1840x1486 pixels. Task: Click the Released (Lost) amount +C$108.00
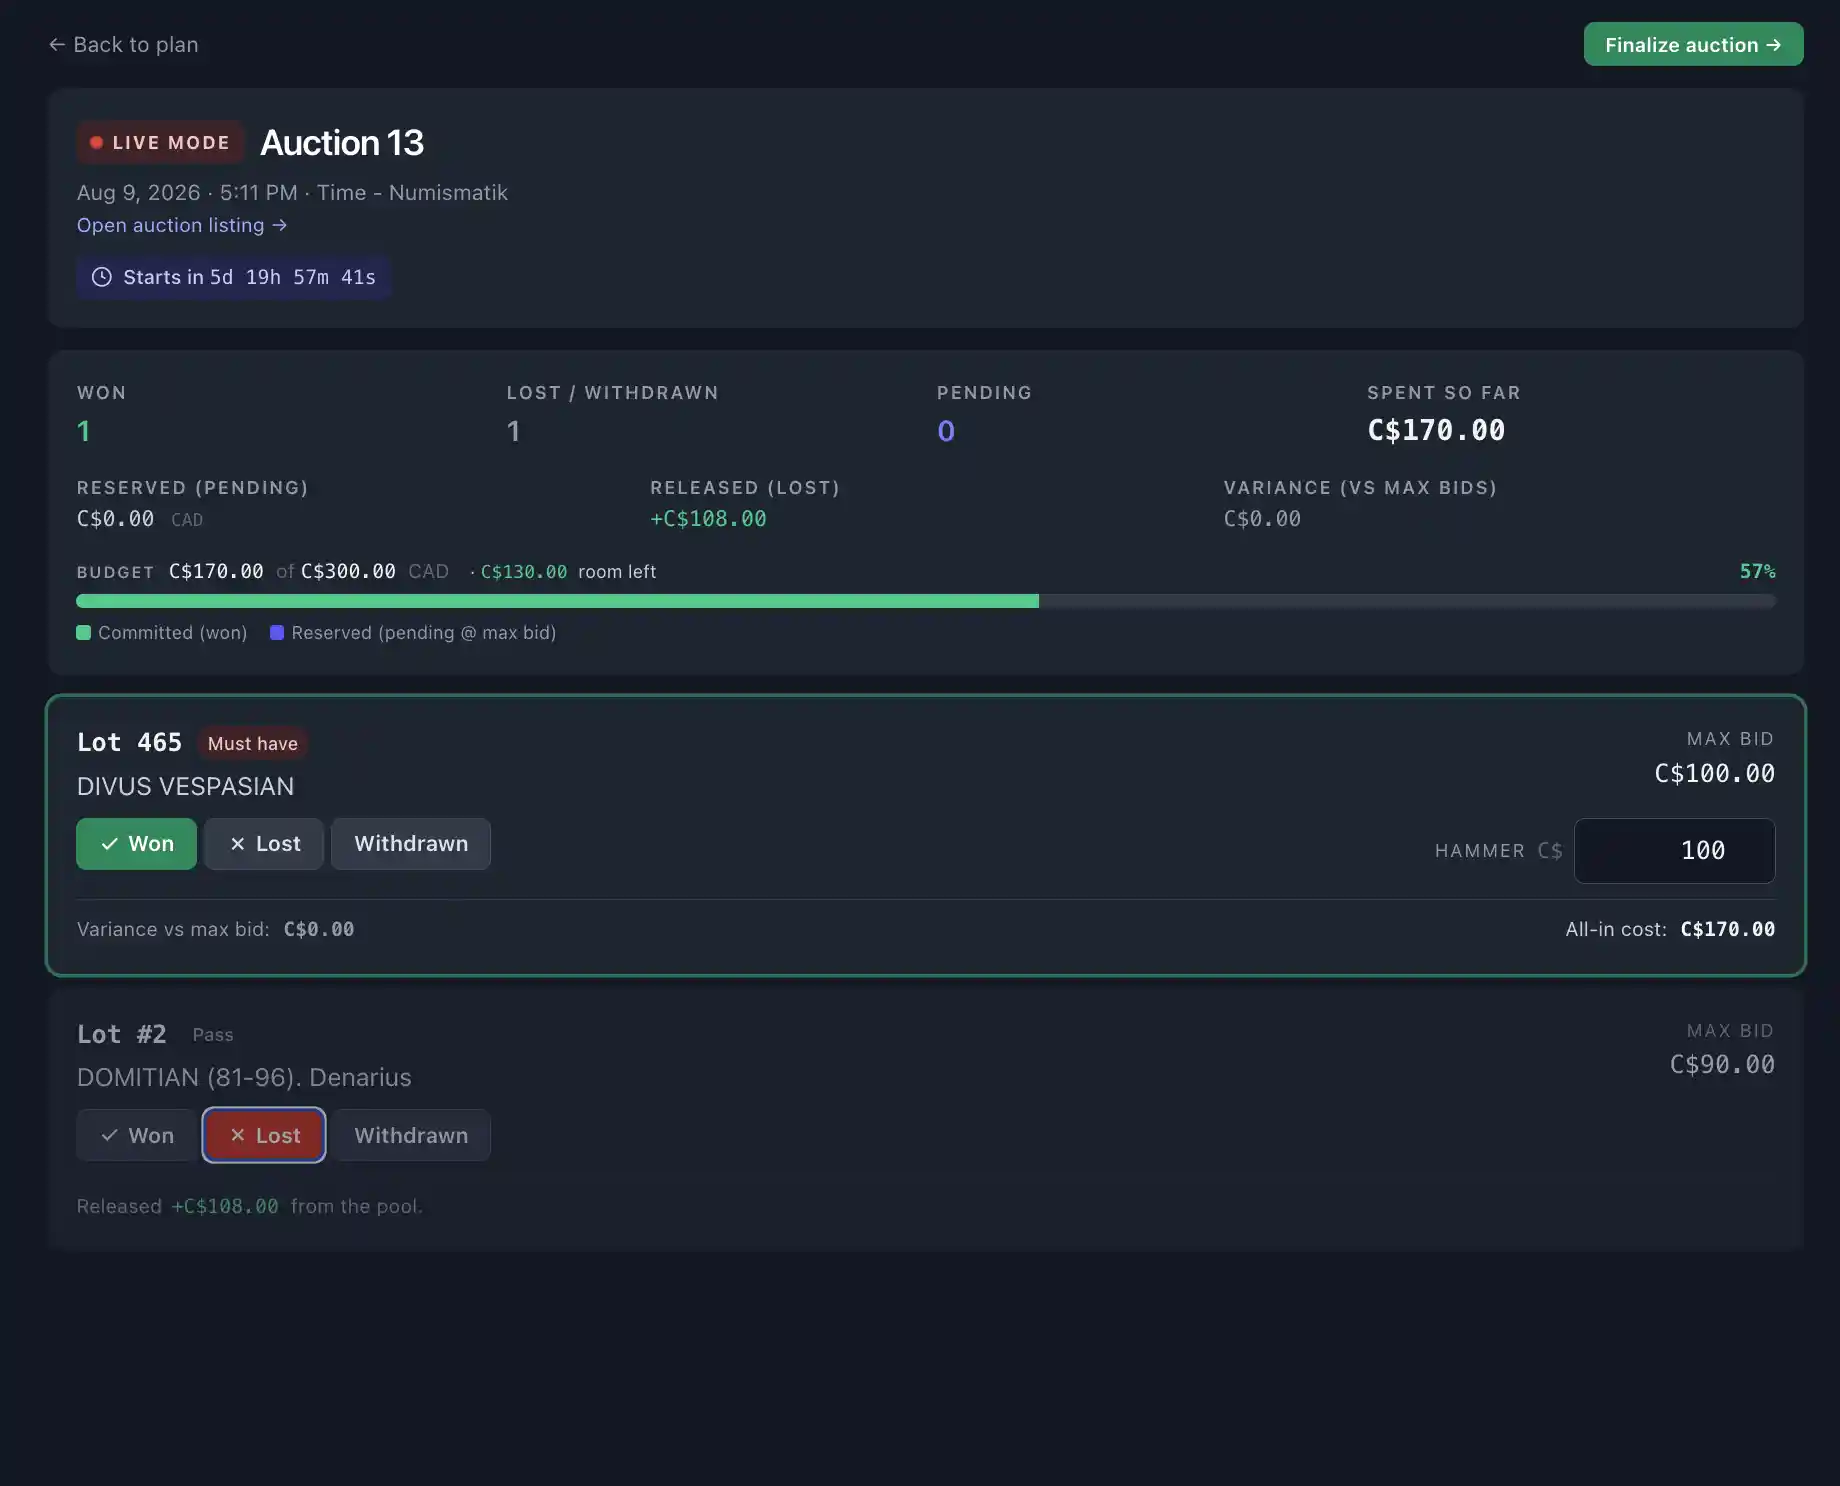708,519
